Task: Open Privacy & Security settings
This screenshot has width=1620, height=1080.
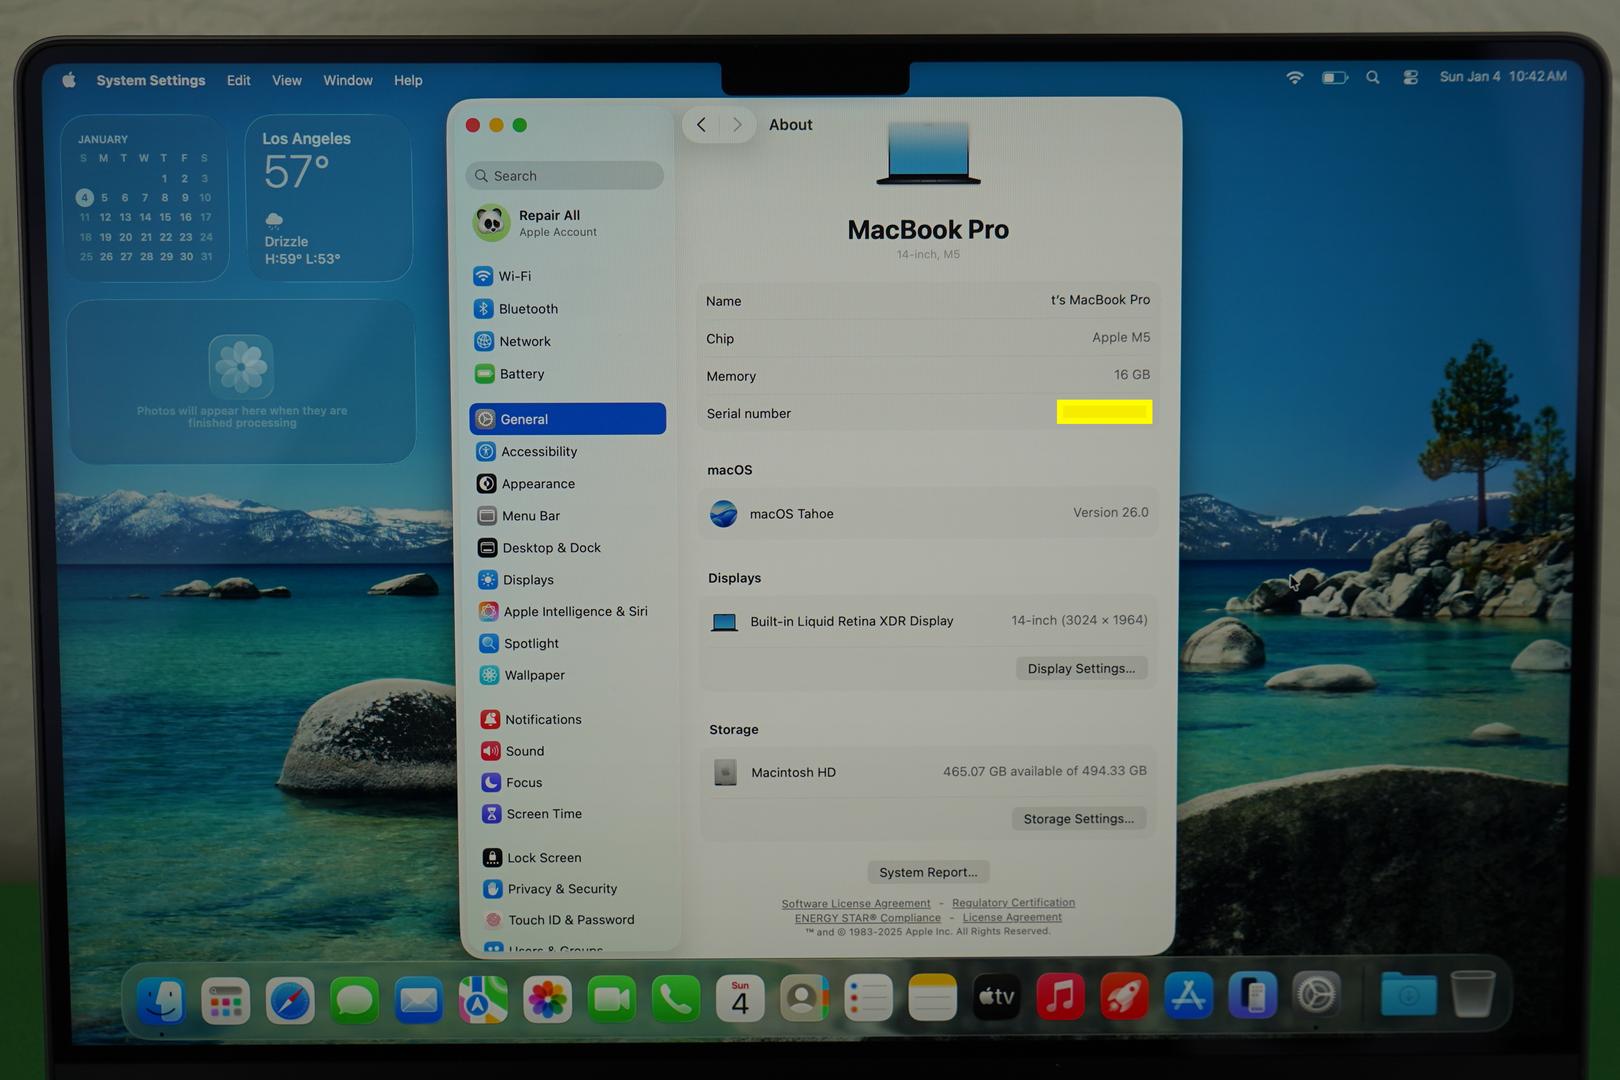Action: tap(561, 889)
